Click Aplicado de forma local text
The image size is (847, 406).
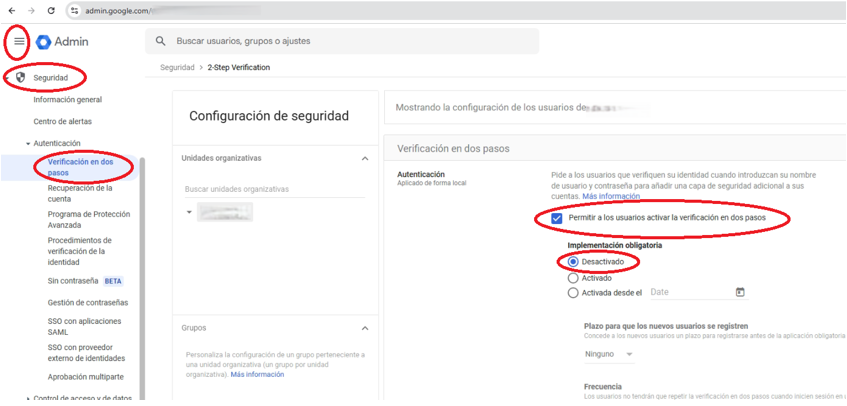432,183
